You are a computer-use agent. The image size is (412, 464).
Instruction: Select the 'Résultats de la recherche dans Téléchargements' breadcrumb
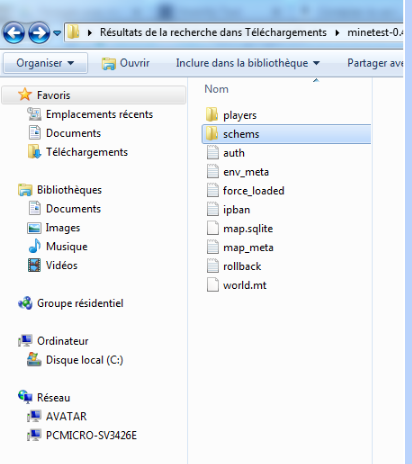[x=213, y=32]
